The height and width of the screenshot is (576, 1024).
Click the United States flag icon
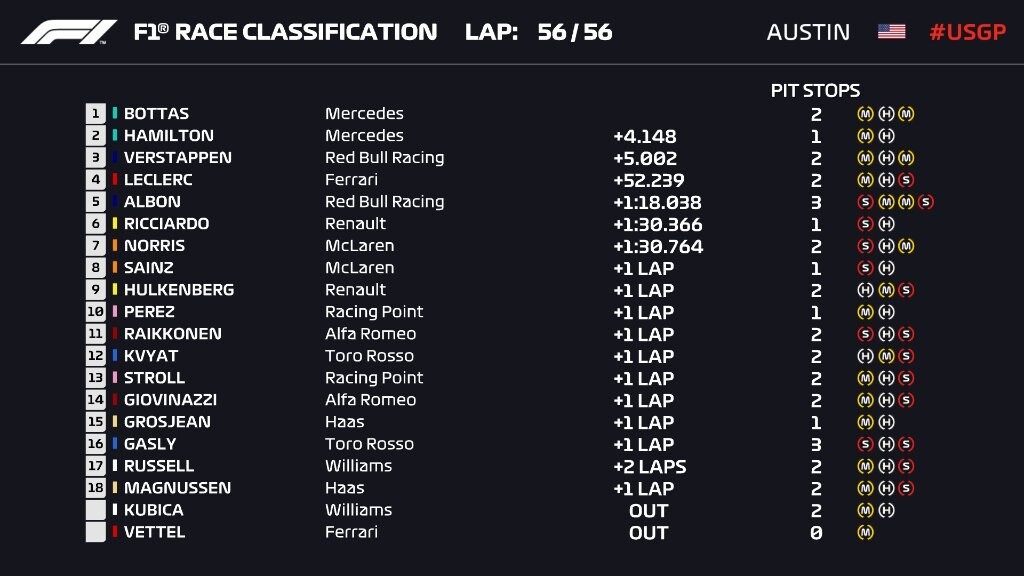[x=891, y=32]
